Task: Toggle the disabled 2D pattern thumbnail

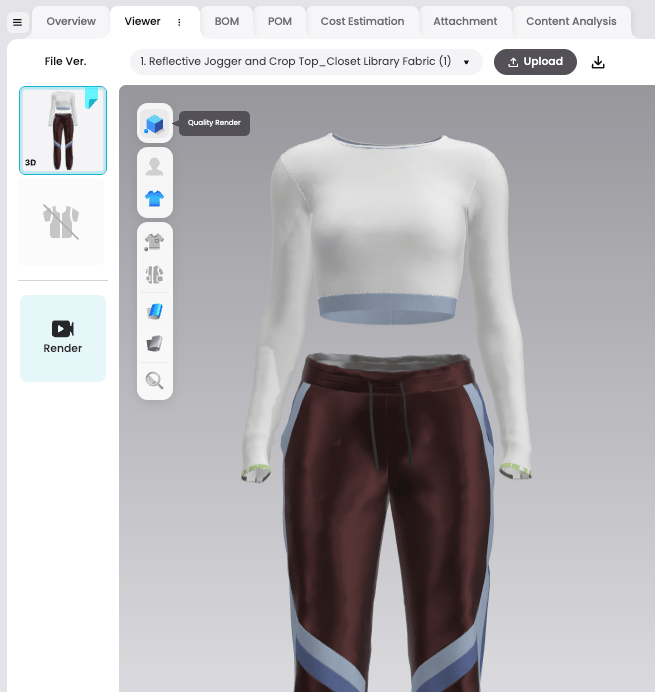Action: tap(61, 222)
